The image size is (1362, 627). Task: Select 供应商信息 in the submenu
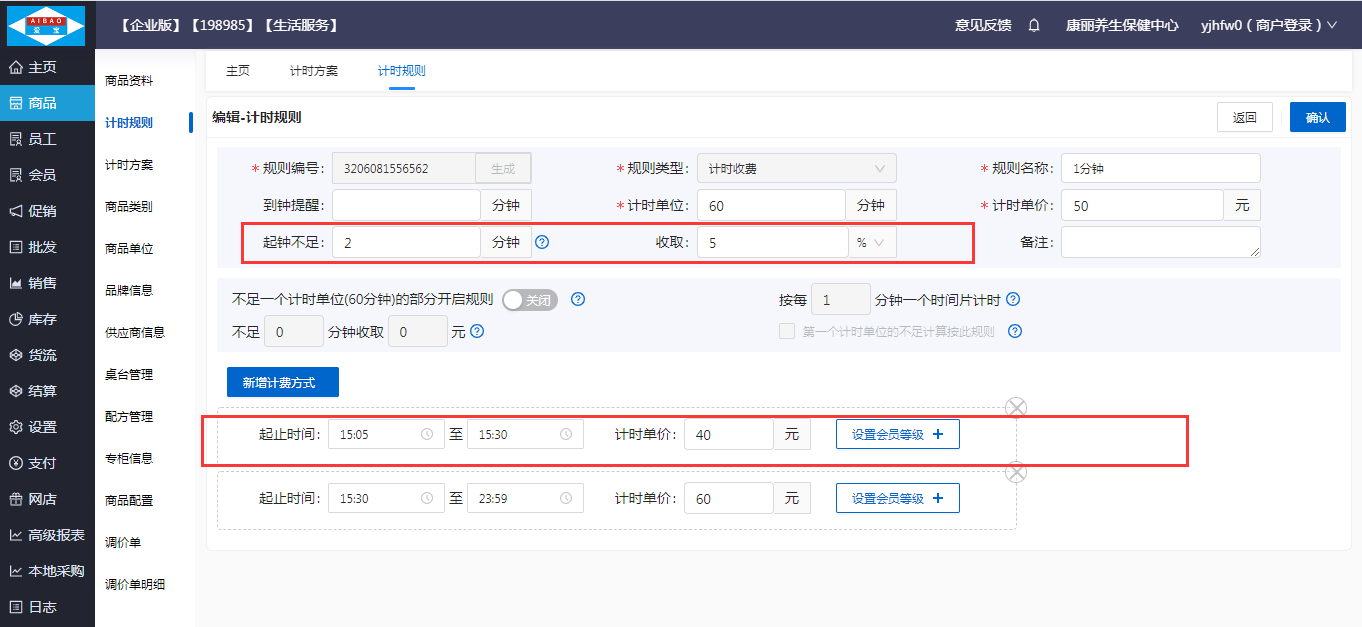click(135, 332)
